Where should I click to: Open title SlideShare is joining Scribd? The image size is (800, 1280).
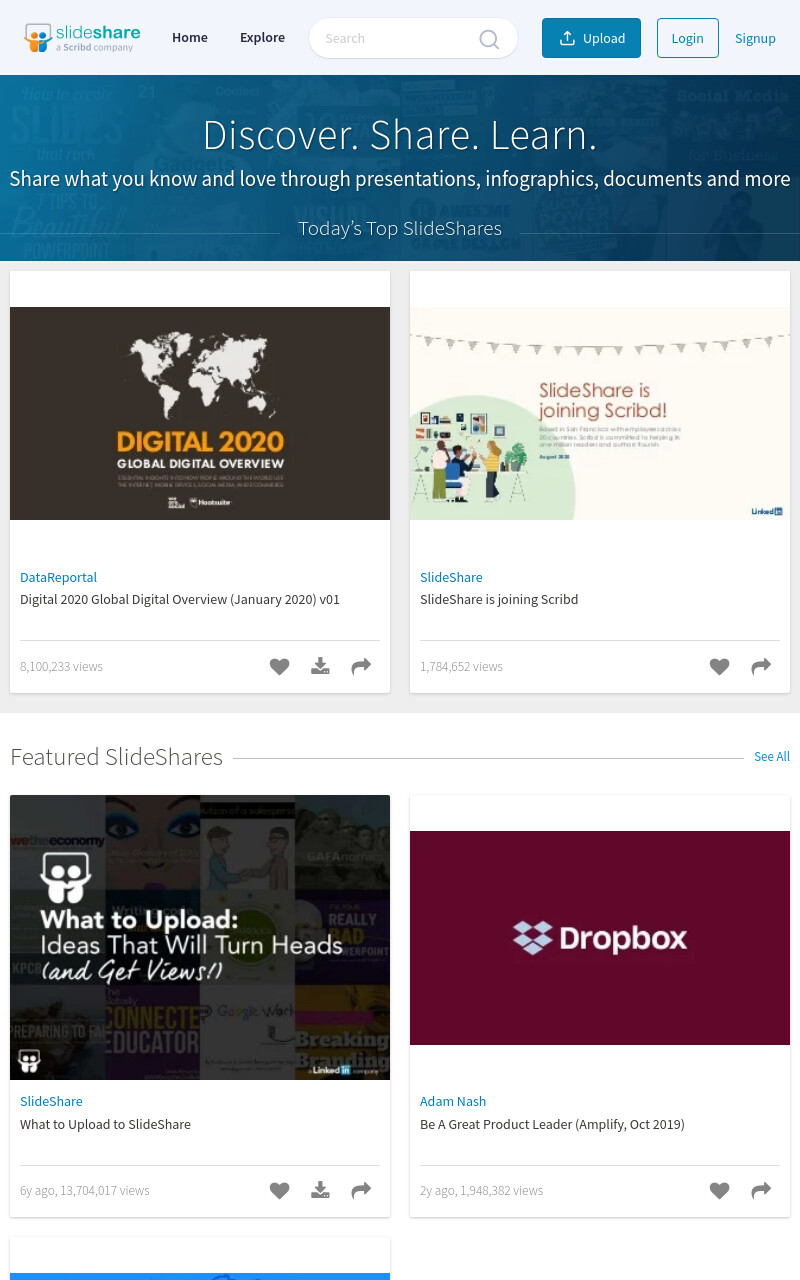point(499,600)
